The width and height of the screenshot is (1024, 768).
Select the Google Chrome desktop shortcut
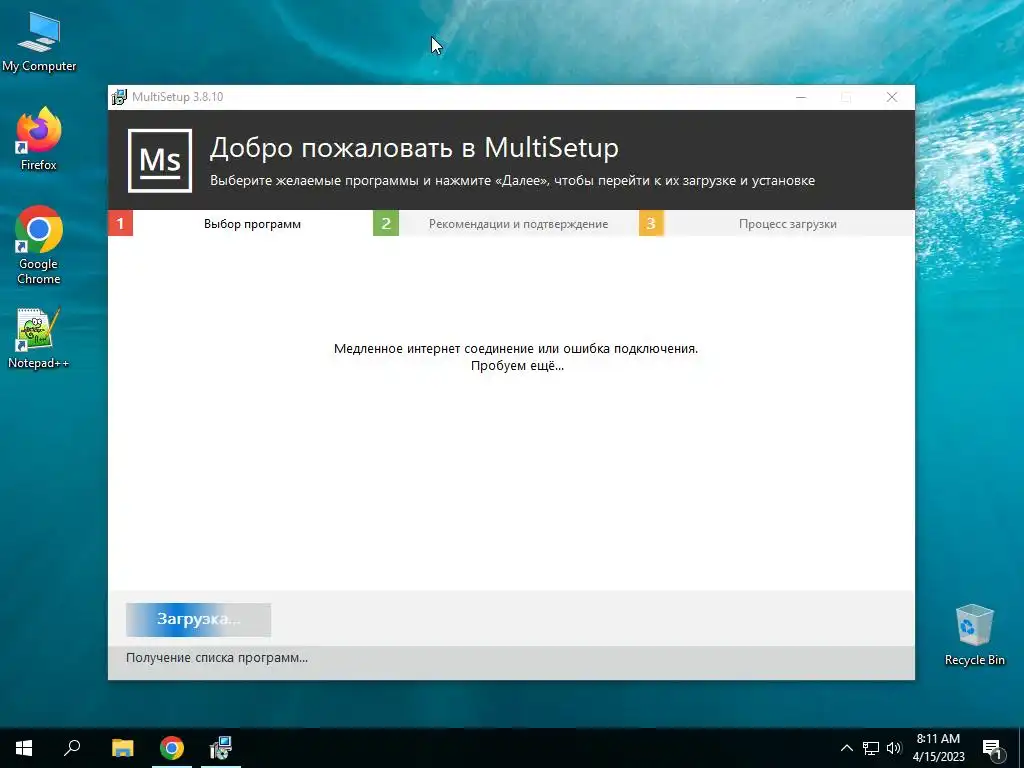[39, 246]
